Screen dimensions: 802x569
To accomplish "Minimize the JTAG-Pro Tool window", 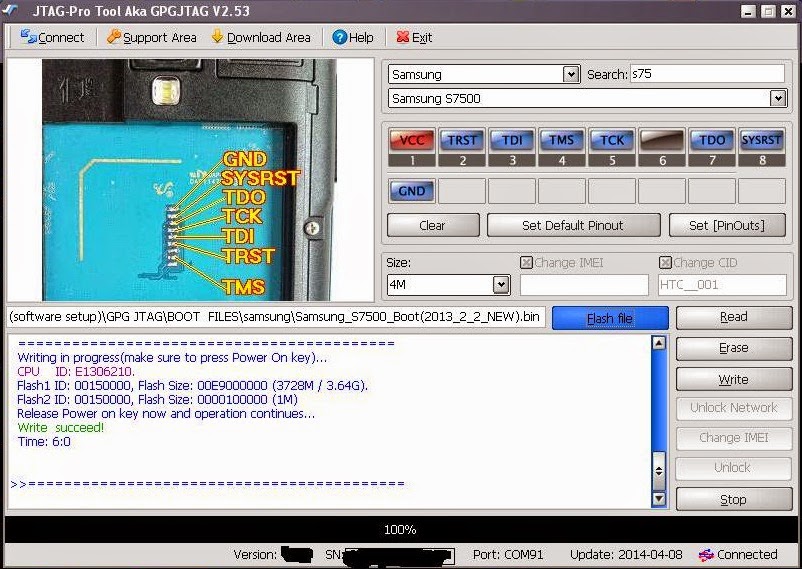I will (x=748, y=11).
